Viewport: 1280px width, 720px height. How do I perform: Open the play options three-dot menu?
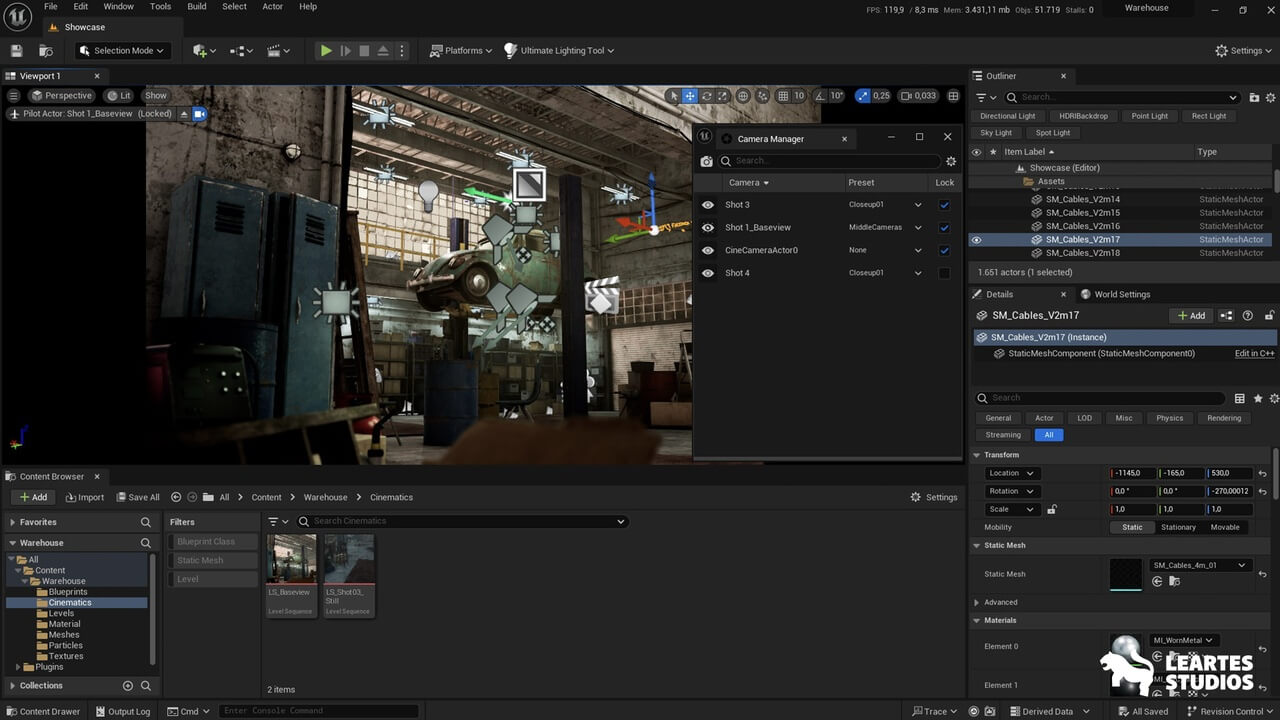[402, 51]
